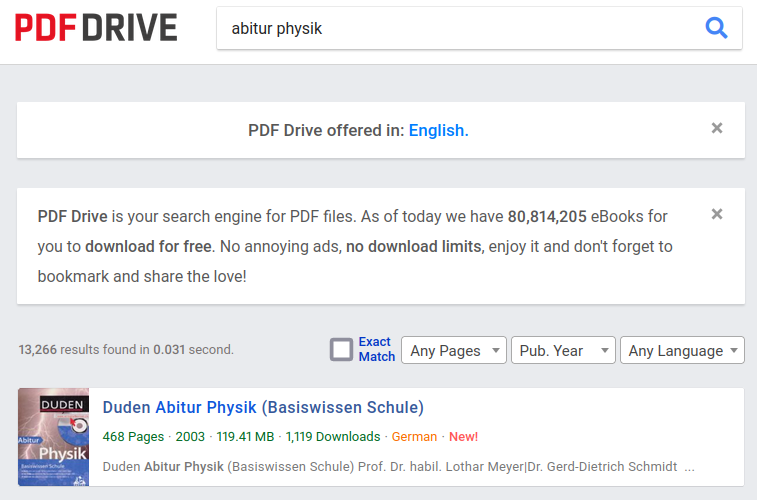Click the '468 Pages' info label

click(x=132, y=437)
